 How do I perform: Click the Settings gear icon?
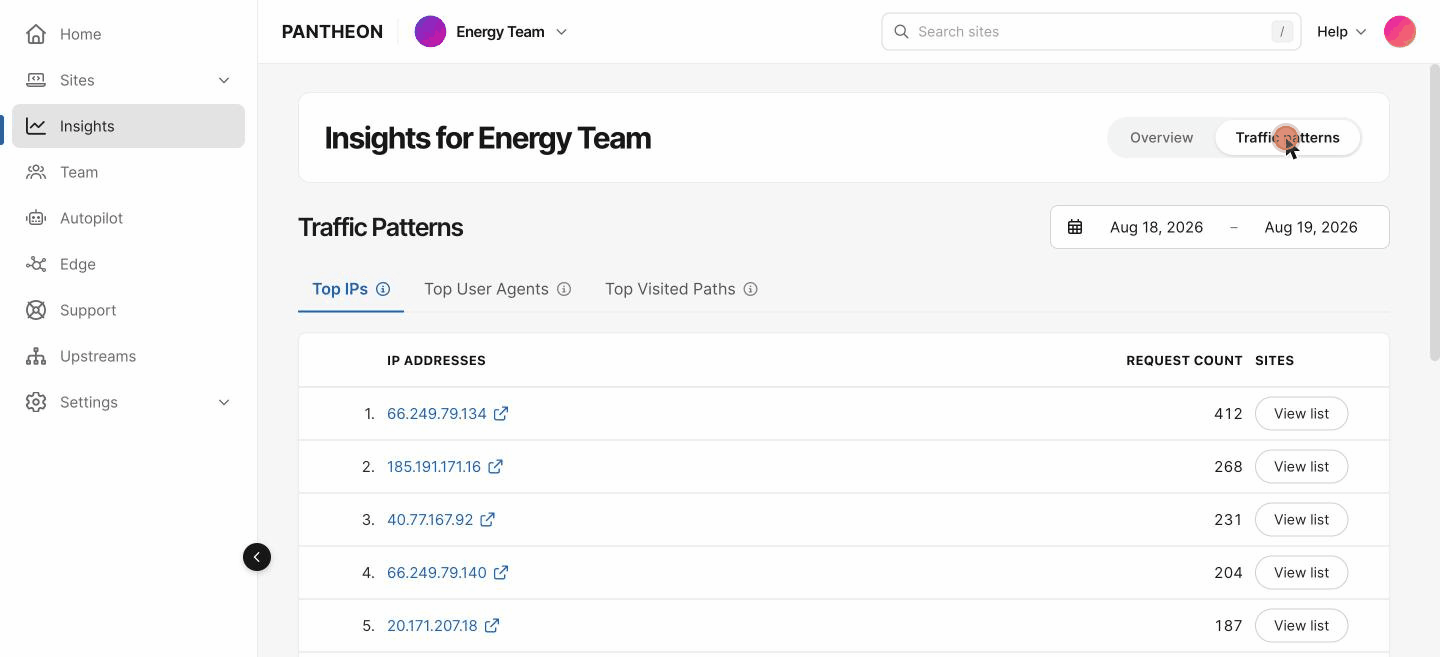[x=36, y=402]
